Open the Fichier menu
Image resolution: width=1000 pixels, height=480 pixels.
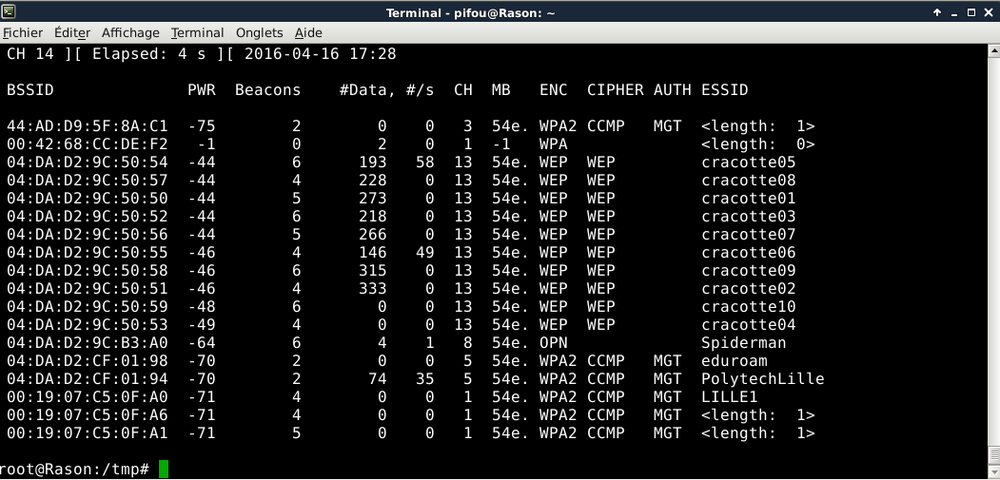pos(22,33)
